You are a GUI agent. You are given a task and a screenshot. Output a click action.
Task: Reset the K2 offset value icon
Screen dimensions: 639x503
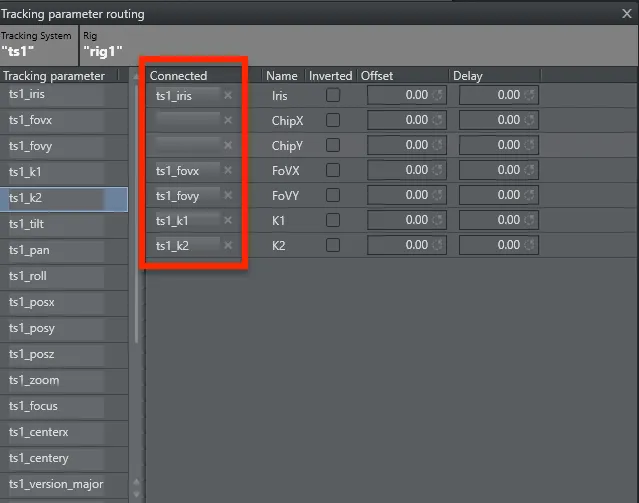pyautogui.click(x=438, y=245)
